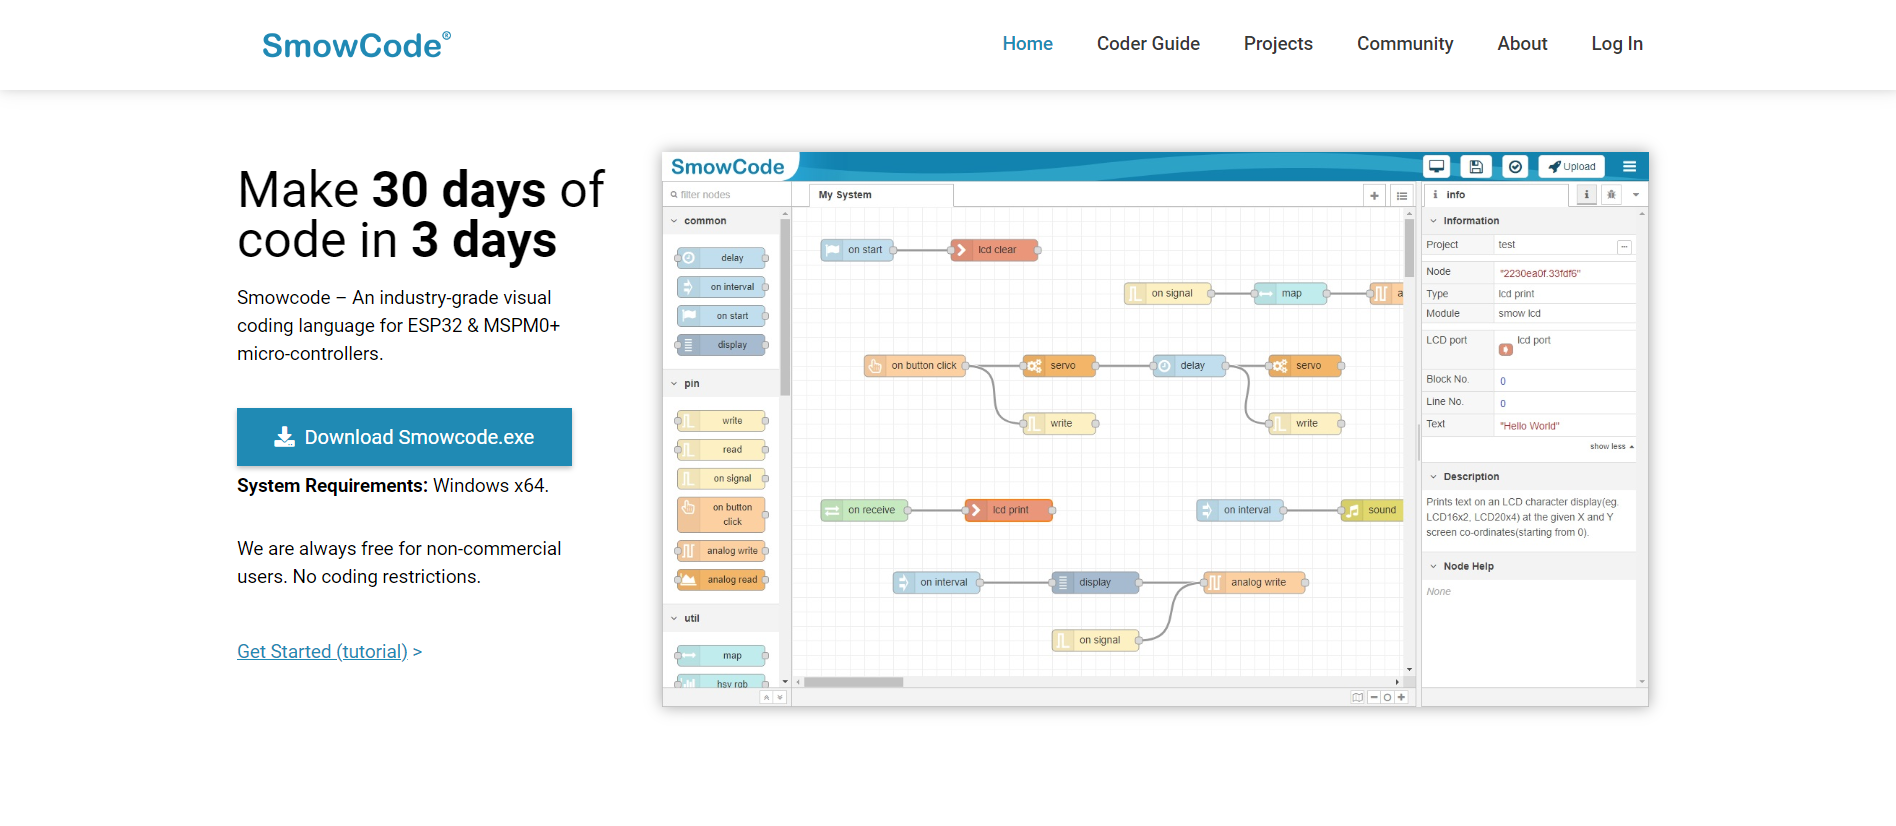Select the on receive node on the canvas
The height and width of the screenshot is (826, 1896).
(x=864, y=510)
